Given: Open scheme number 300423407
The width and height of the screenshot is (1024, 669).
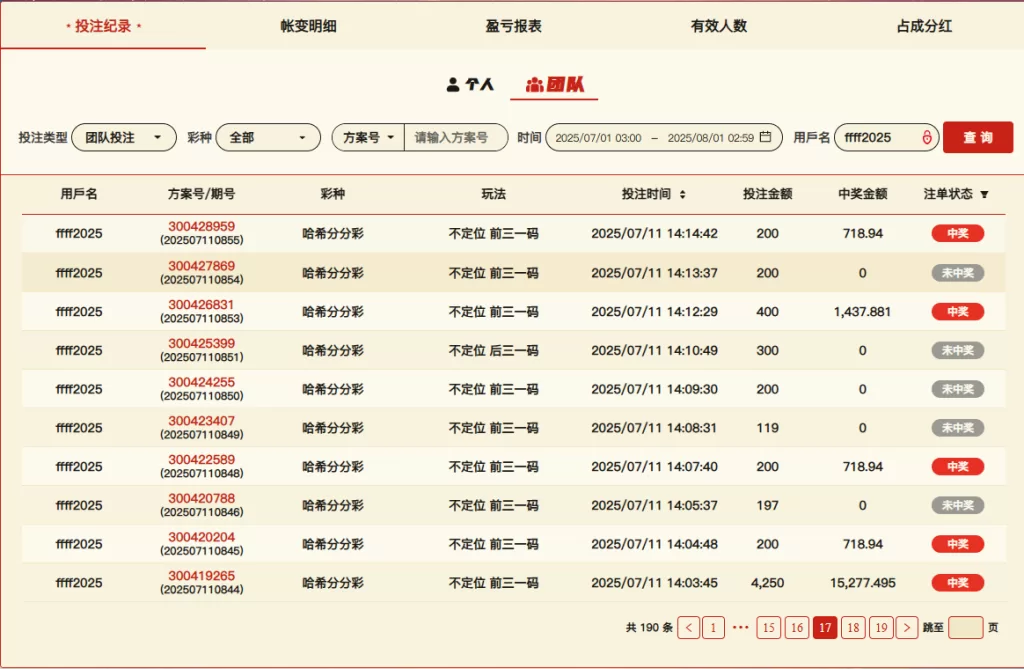Looking at the screenshot, I should [x=201, y=421].
